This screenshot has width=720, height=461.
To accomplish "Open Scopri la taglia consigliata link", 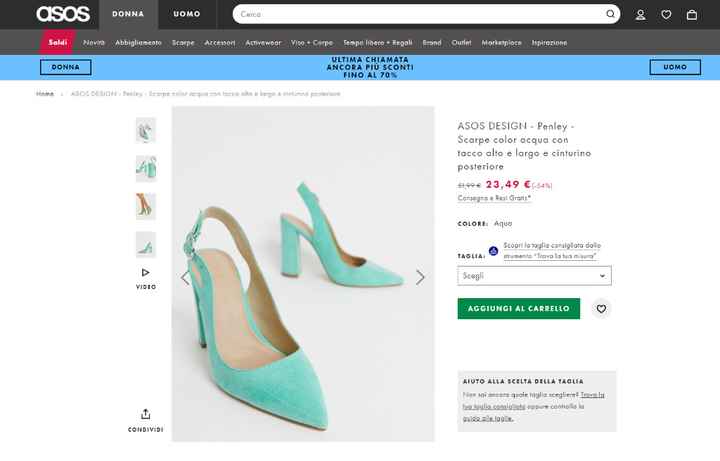I will pos(552,251).
